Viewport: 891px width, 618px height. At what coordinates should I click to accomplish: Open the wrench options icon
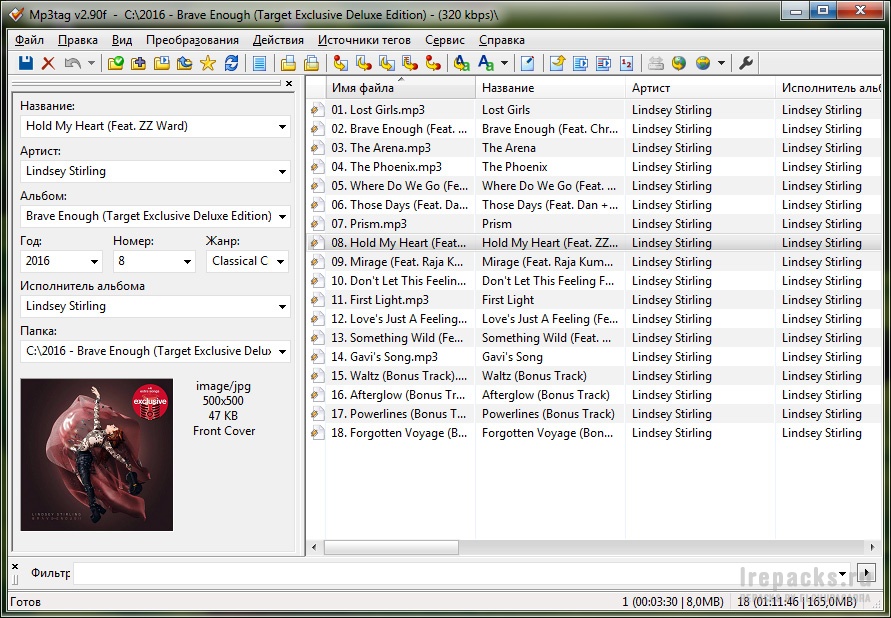[x=746, y=63]
